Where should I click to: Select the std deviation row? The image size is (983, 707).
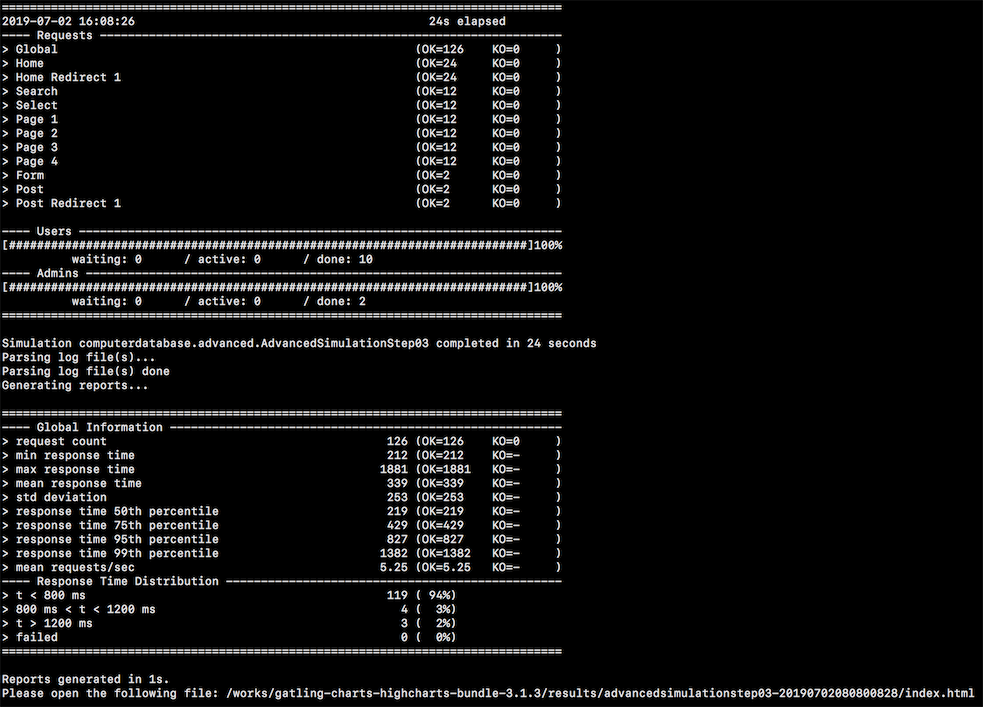[x=281, y=498]
